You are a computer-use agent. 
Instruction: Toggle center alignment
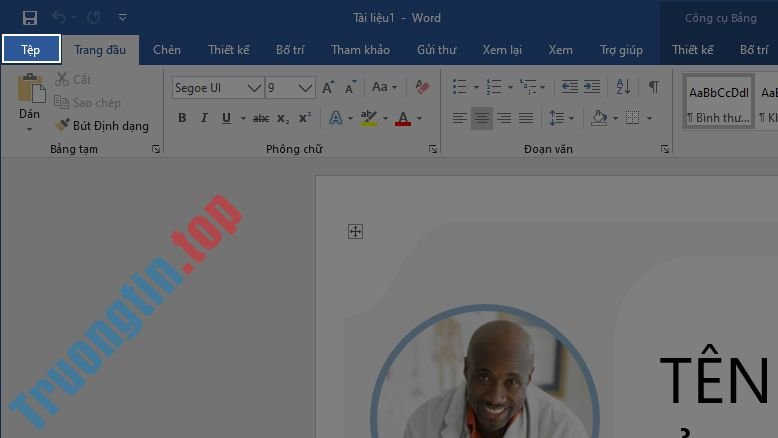pos(481,118)
